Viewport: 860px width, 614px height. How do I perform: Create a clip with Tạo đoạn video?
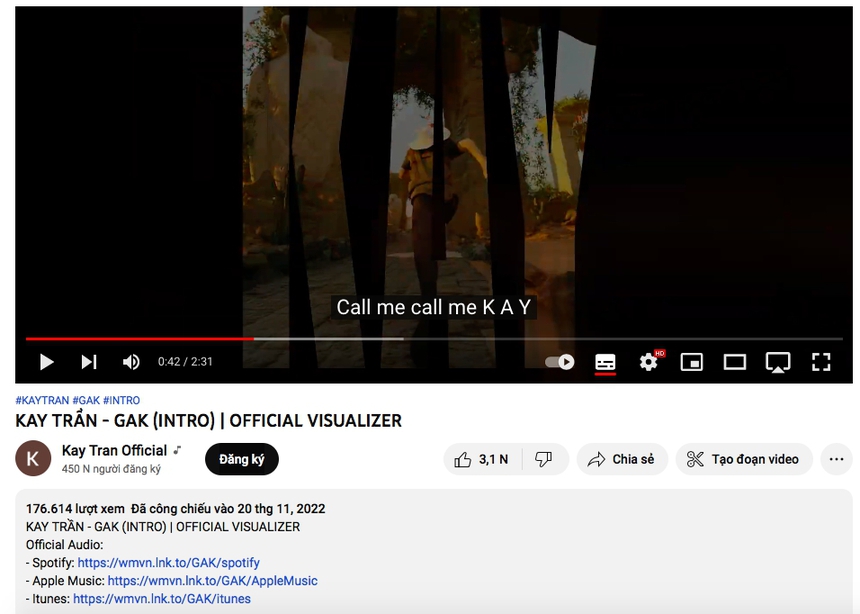coord(744,459)
